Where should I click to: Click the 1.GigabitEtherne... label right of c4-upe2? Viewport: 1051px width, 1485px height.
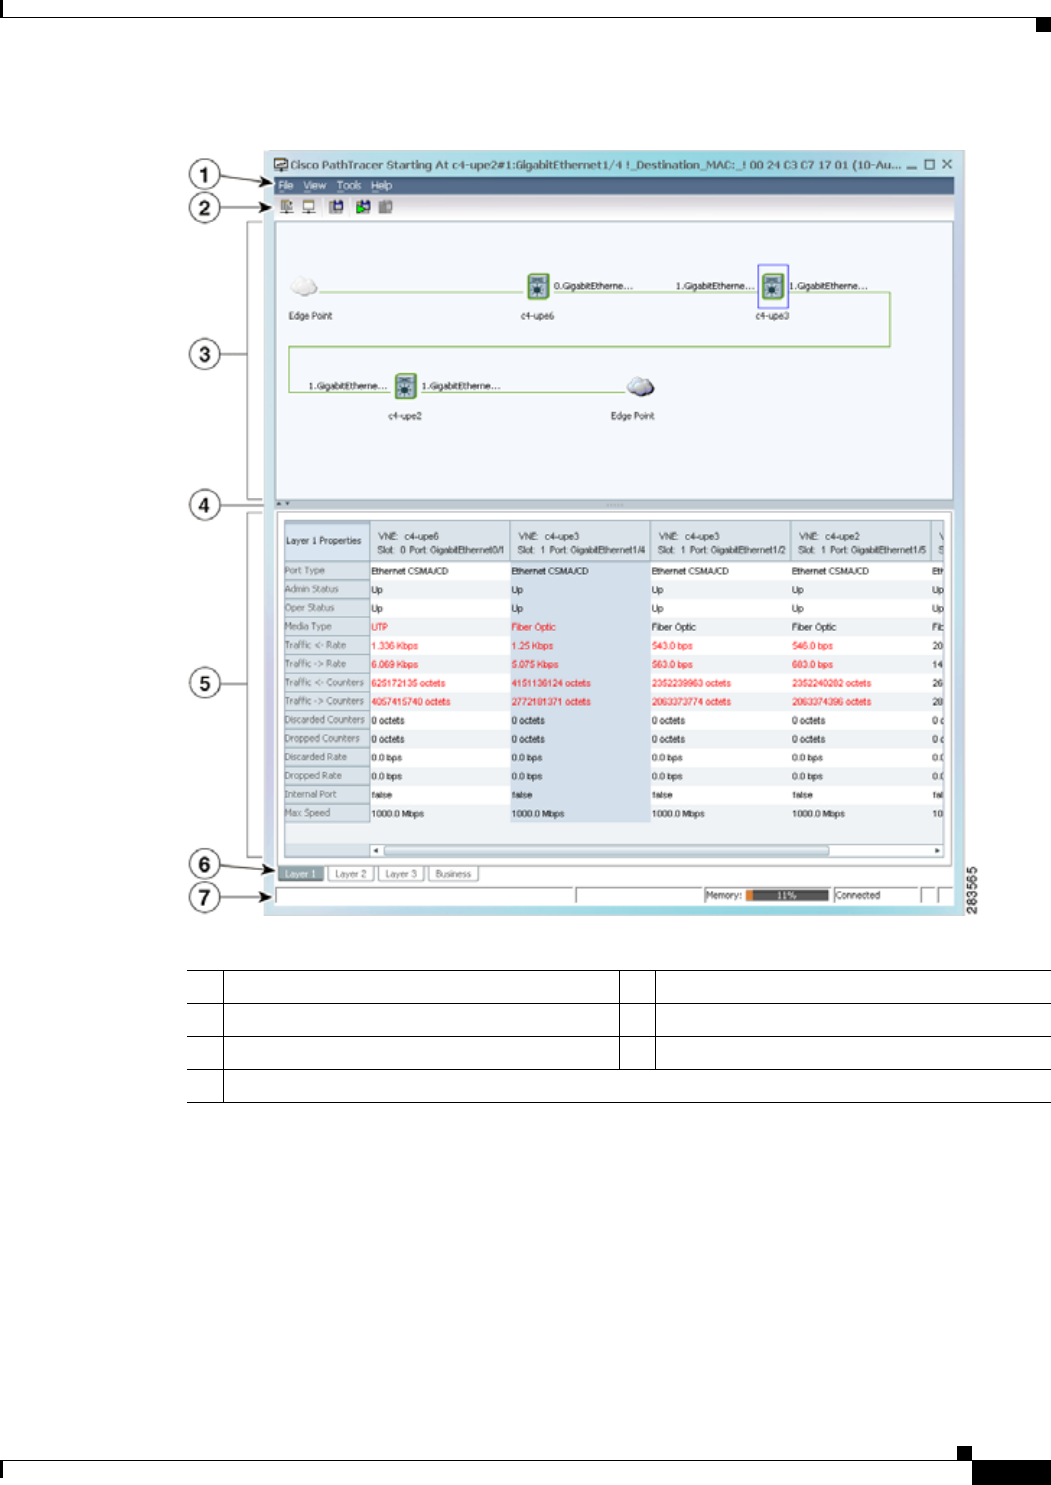(x=461, y=386)
